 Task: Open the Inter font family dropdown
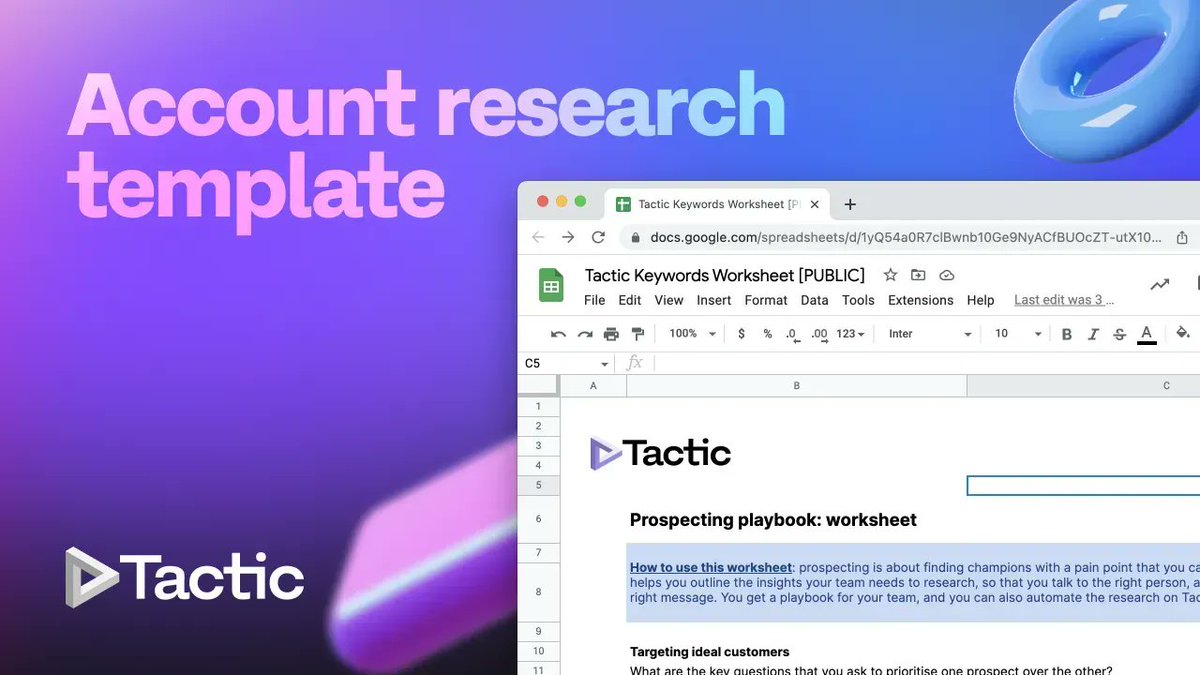(x=930, y=334)
